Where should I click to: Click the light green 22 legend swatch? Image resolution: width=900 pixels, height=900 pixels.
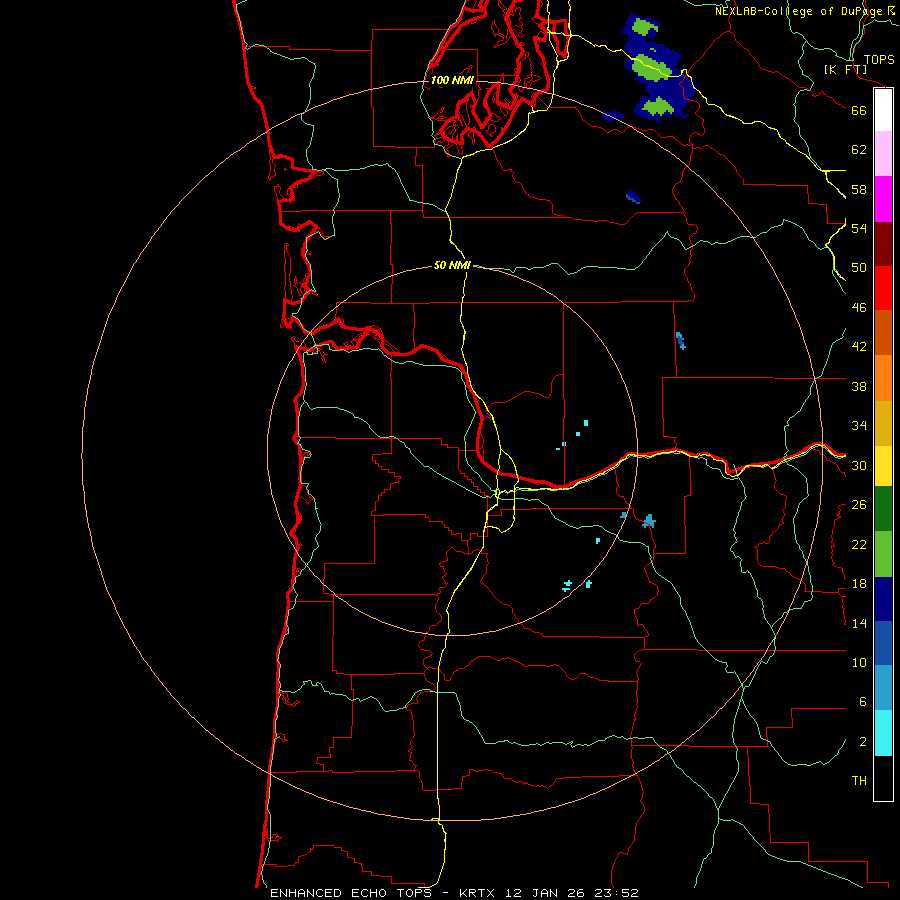click(883, 554)
